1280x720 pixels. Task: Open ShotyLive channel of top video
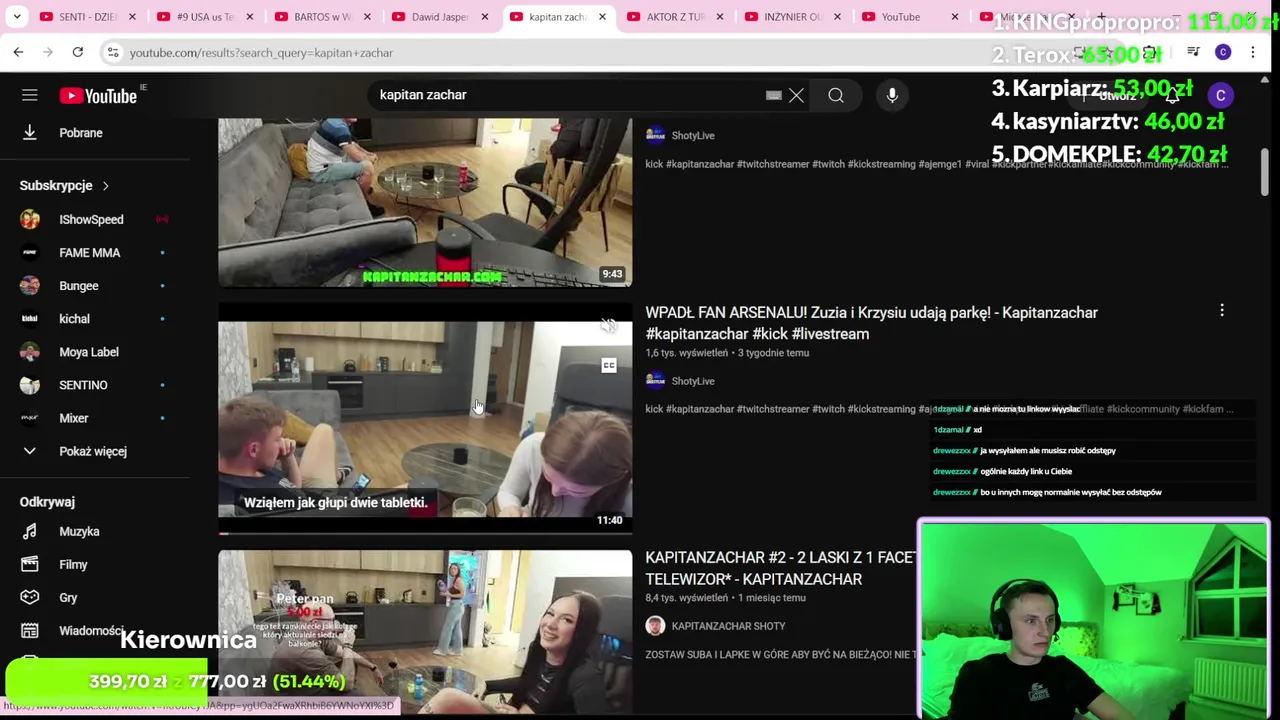693,135
